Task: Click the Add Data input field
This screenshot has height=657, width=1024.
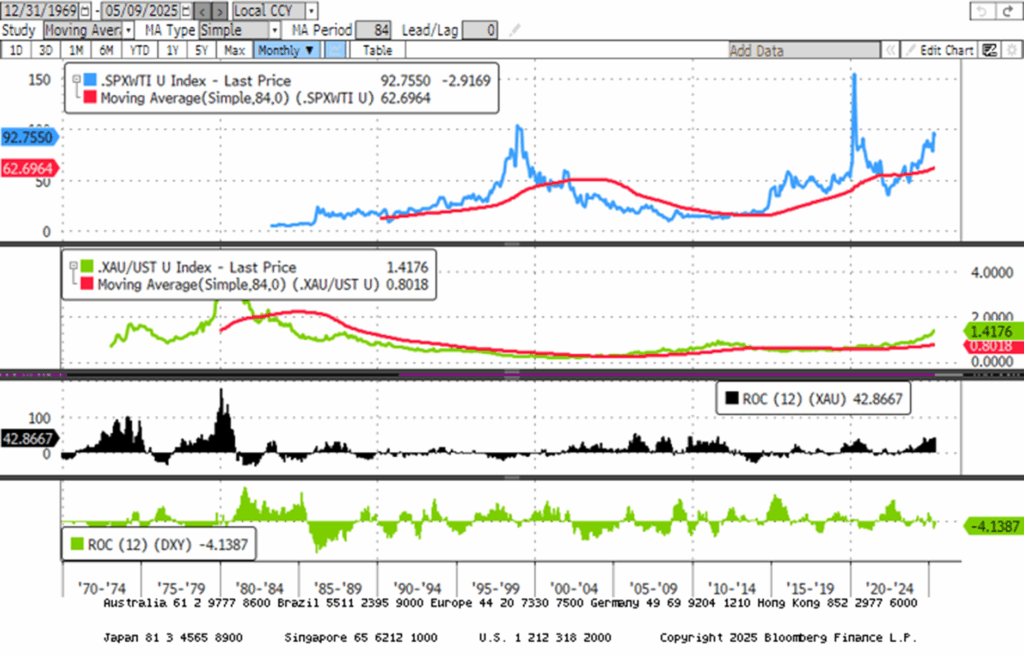Action: point(804,50)
